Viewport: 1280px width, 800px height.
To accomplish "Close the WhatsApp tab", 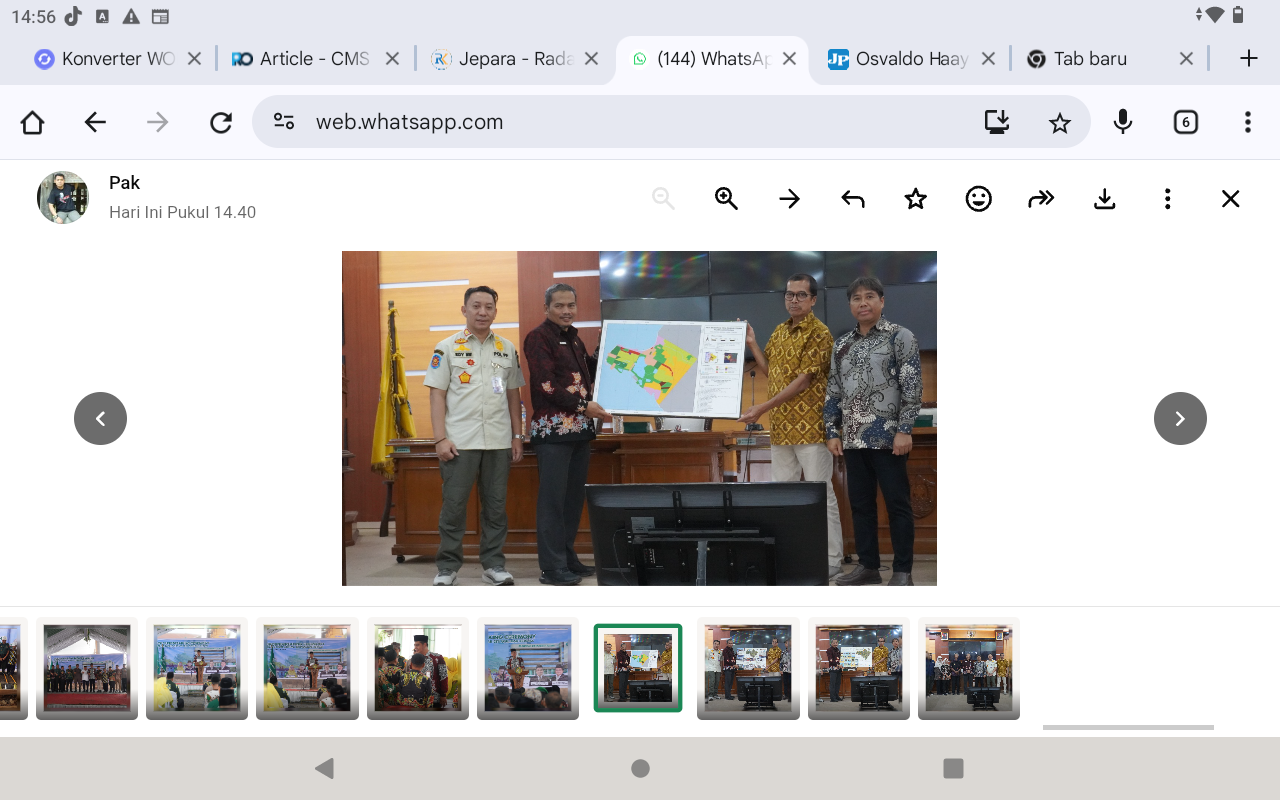I will (789, 59).
